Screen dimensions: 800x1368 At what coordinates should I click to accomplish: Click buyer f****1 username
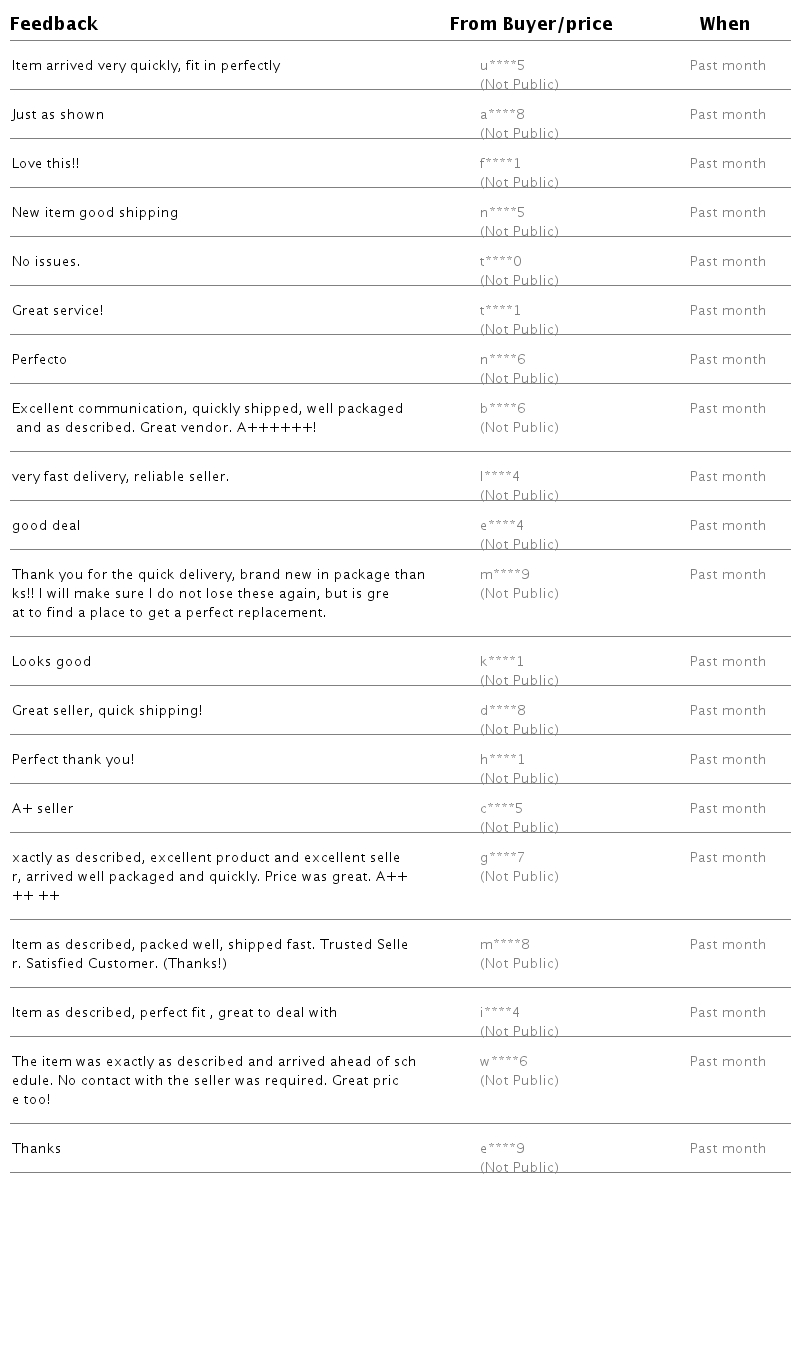500,164
